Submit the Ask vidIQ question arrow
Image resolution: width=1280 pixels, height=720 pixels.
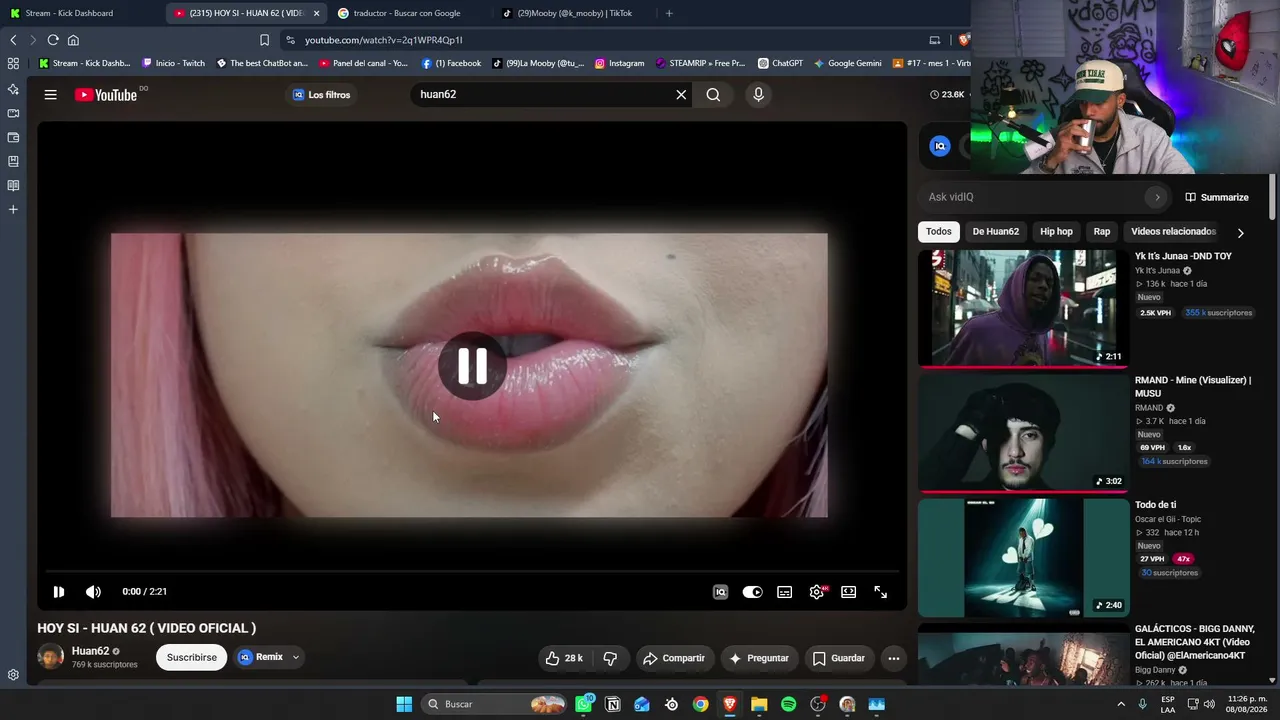coord(1157,197)
